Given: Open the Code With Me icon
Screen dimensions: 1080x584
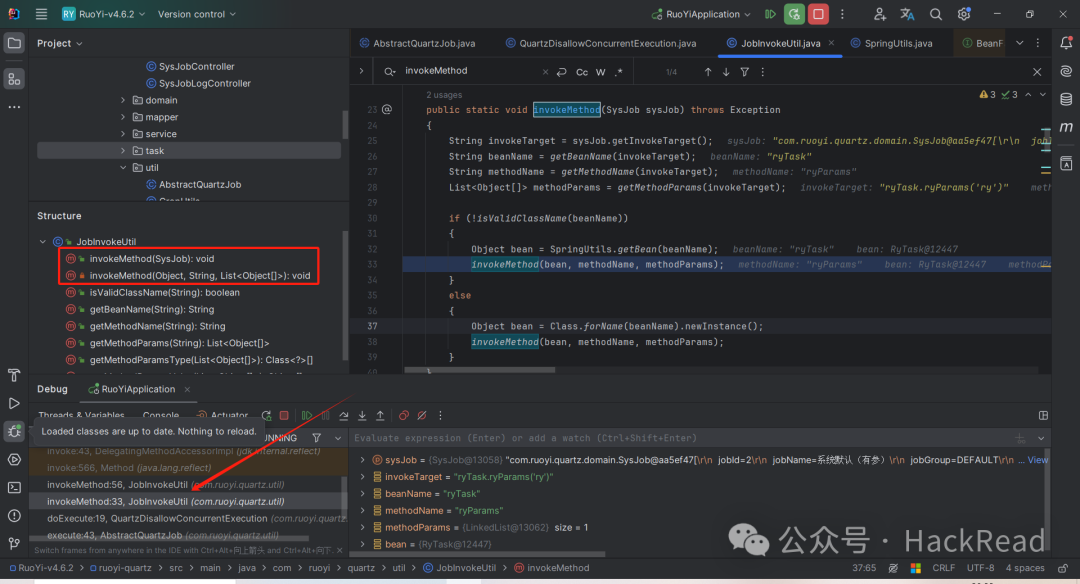Looking at the screenshot, I should (x=880, y=14).
